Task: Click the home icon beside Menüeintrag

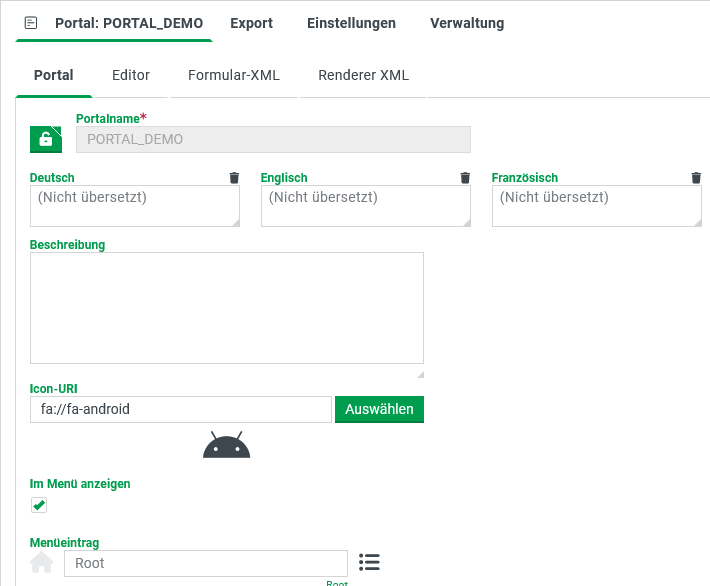Action: (42, 562)
